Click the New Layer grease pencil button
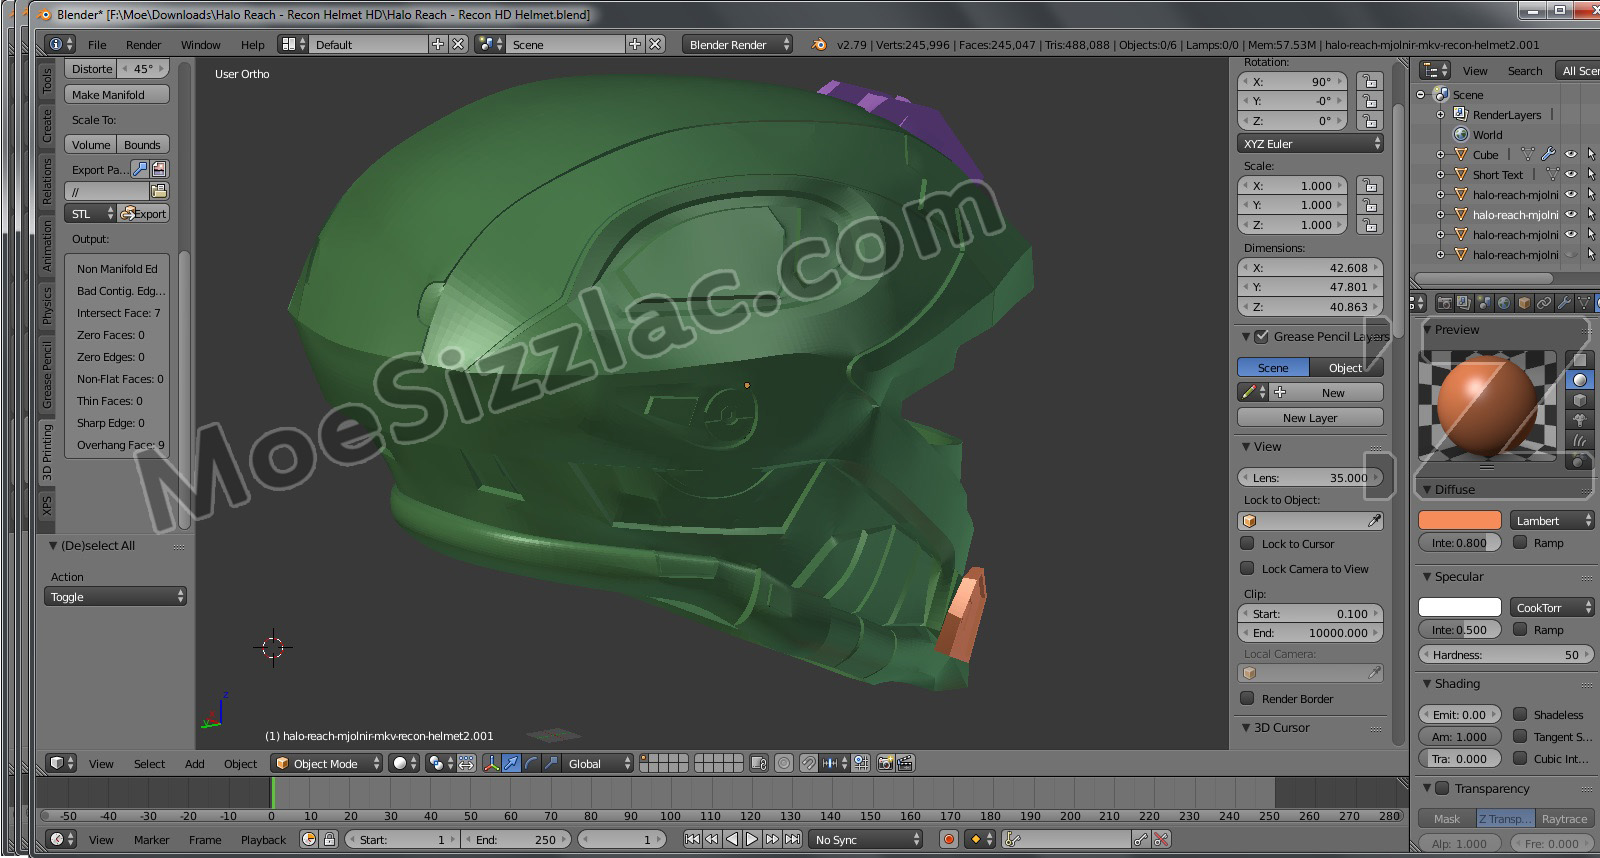 pyautogui.click(x=1310, y=418)
